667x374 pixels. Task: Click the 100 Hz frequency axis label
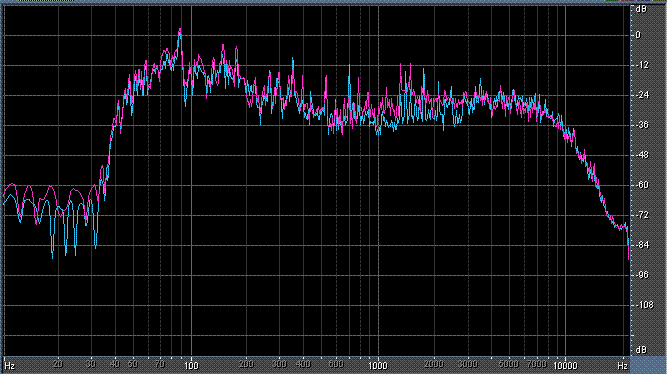pos(191,365)
